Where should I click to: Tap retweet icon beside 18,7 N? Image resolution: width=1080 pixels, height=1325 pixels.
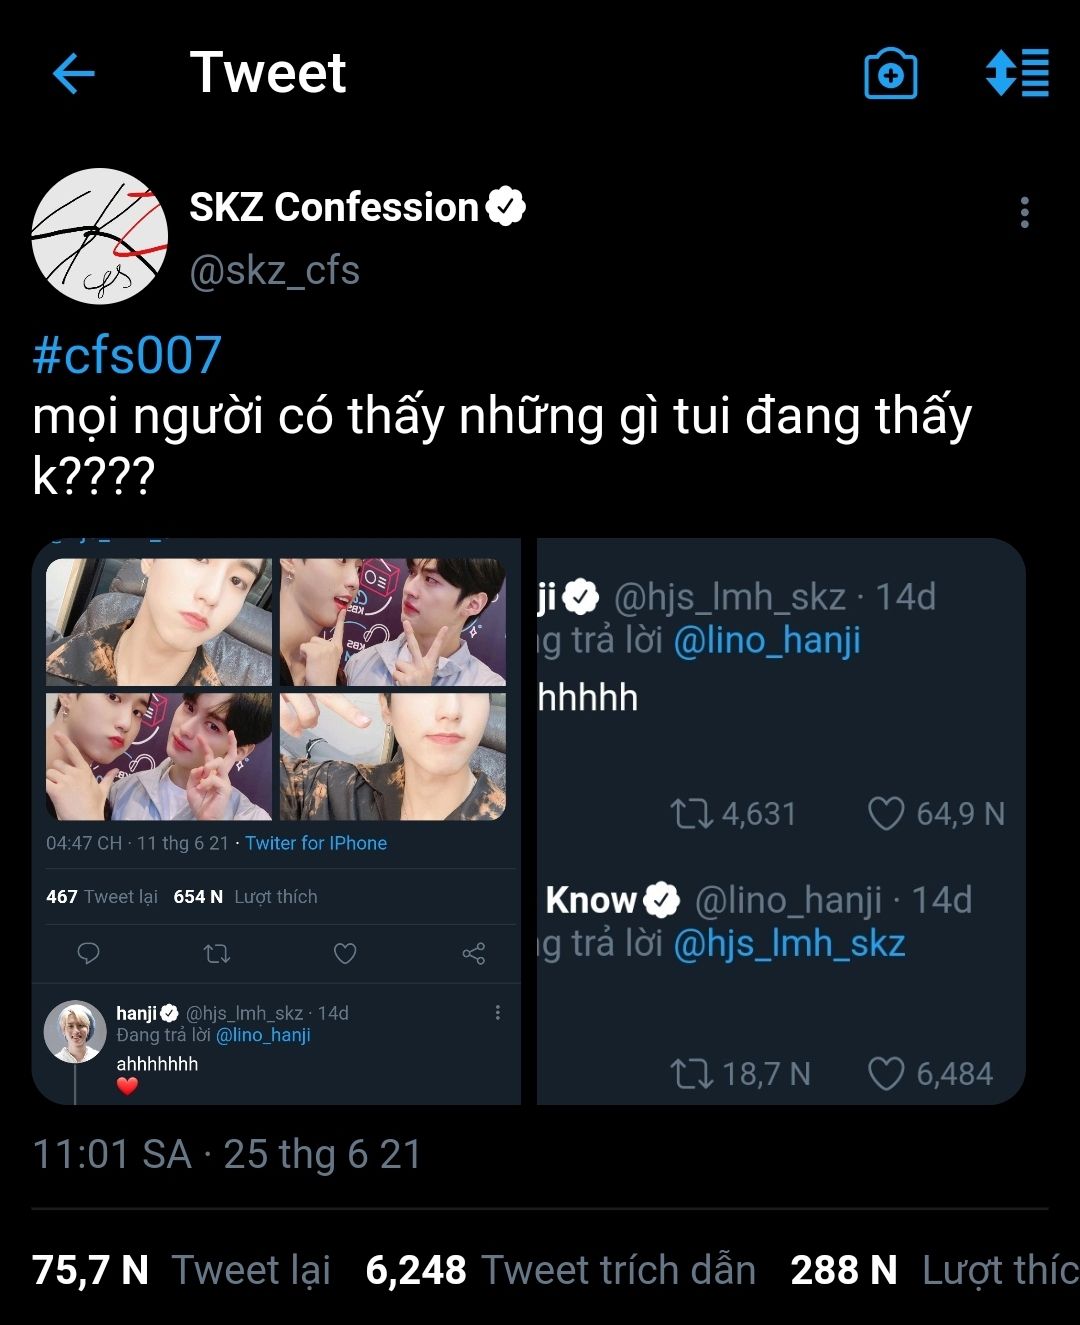coord(691,1074)
